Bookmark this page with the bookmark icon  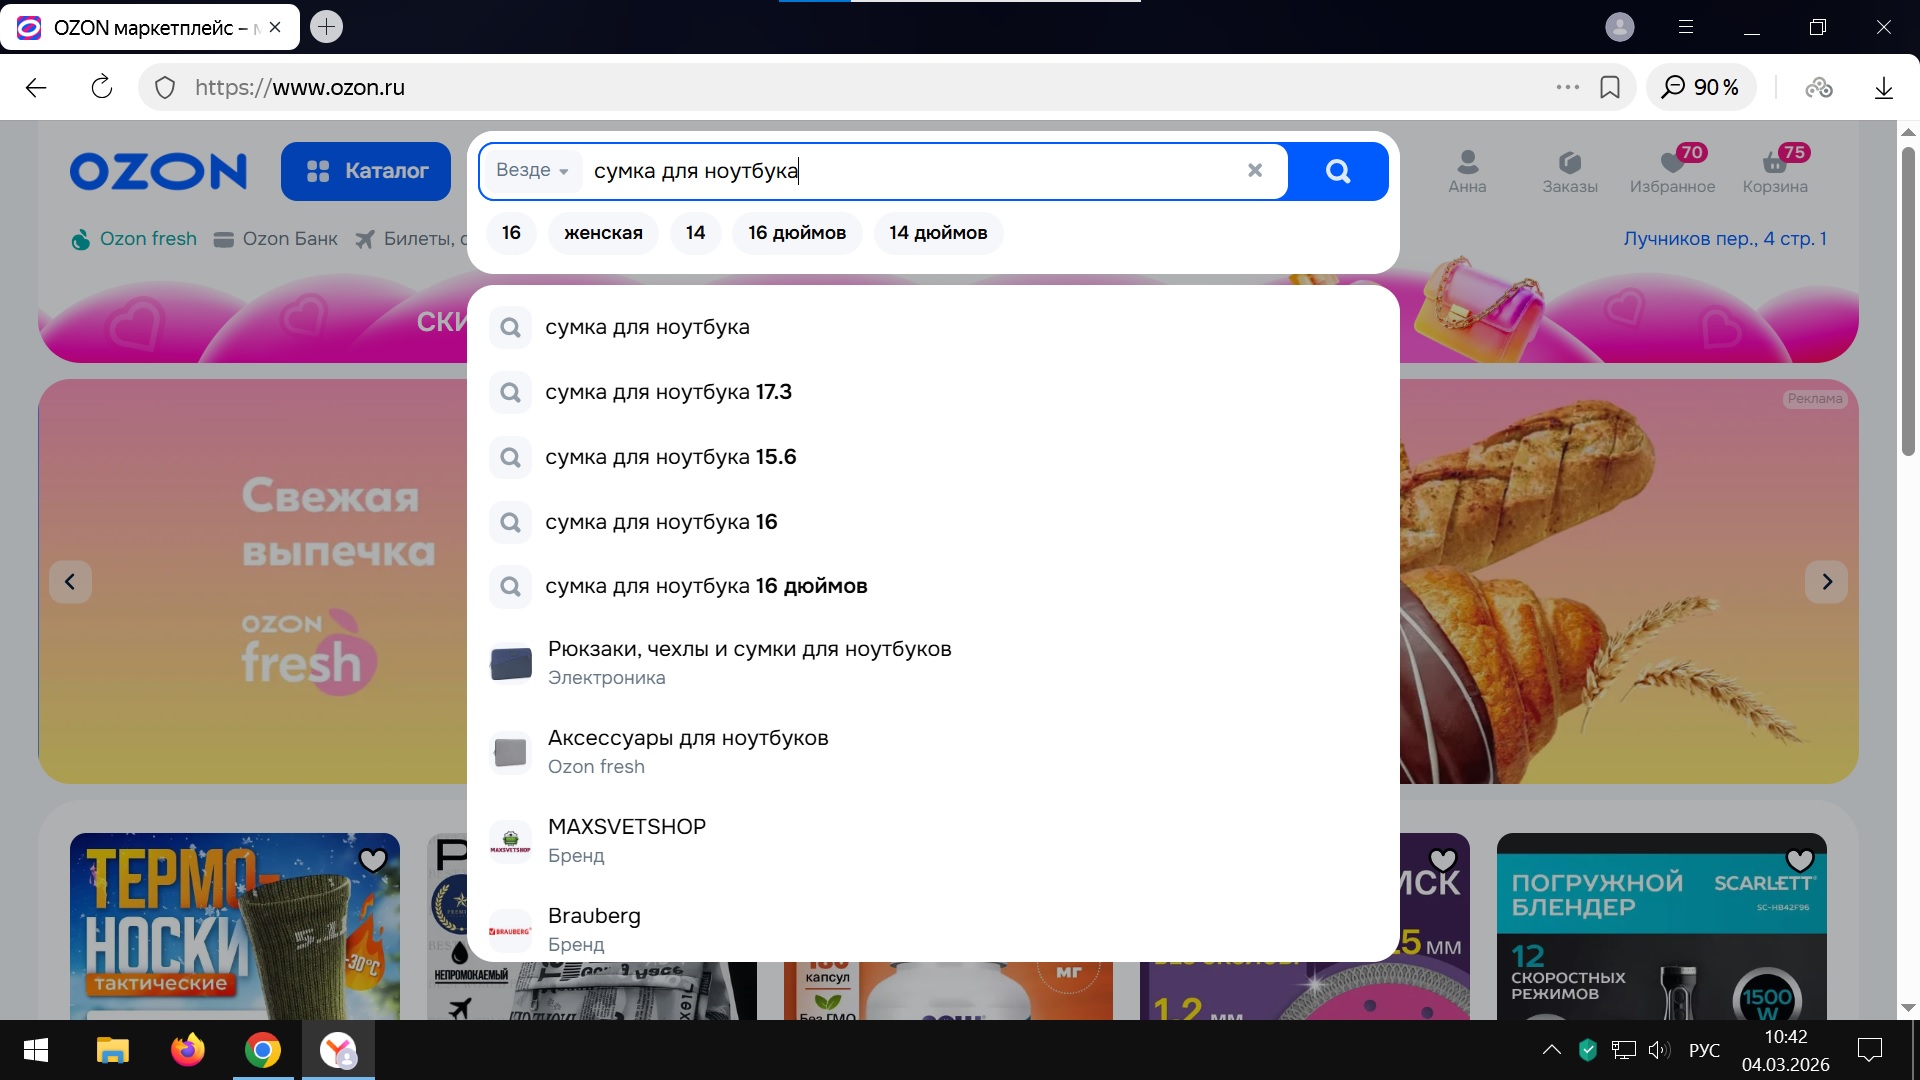[1610, 87]
